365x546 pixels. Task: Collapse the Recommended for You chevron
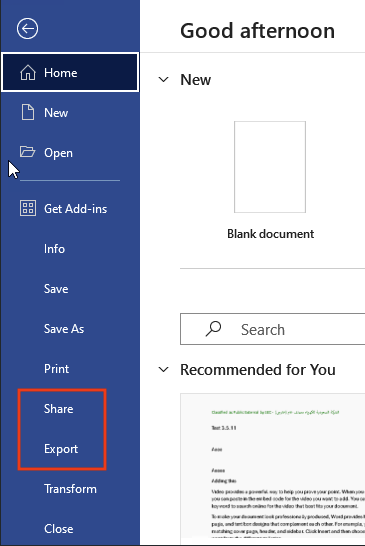[x=164, y=369]
